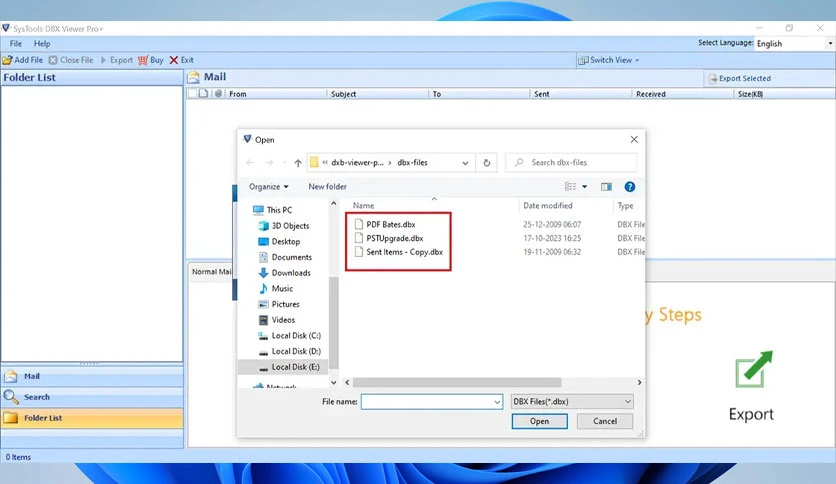This screenshot has width=836, height=484.
Task: Toggle the preview pane icon
Action: click(606, 187)
